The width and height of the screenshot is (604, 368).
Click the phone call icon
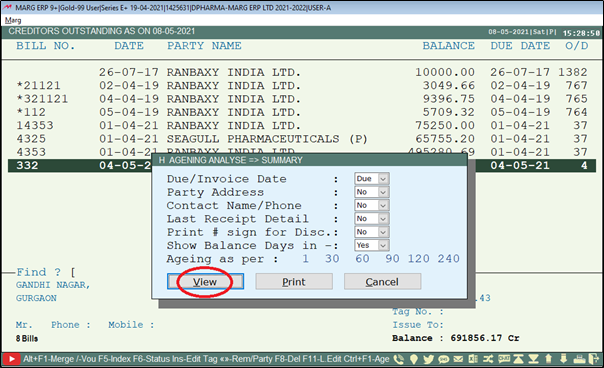click(399, 359)
